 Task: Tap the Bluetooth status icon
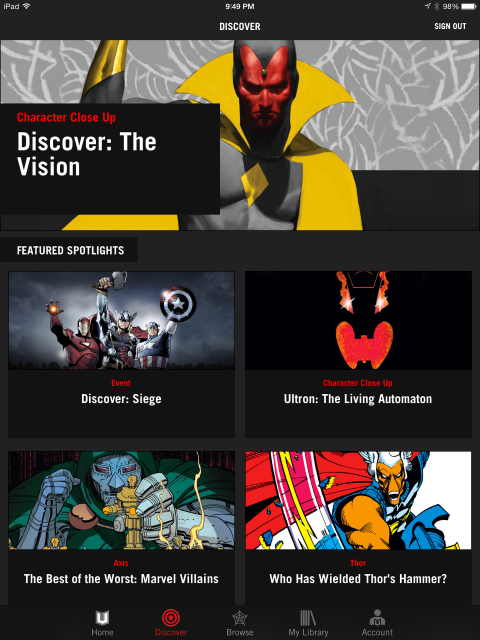[436, 6]
